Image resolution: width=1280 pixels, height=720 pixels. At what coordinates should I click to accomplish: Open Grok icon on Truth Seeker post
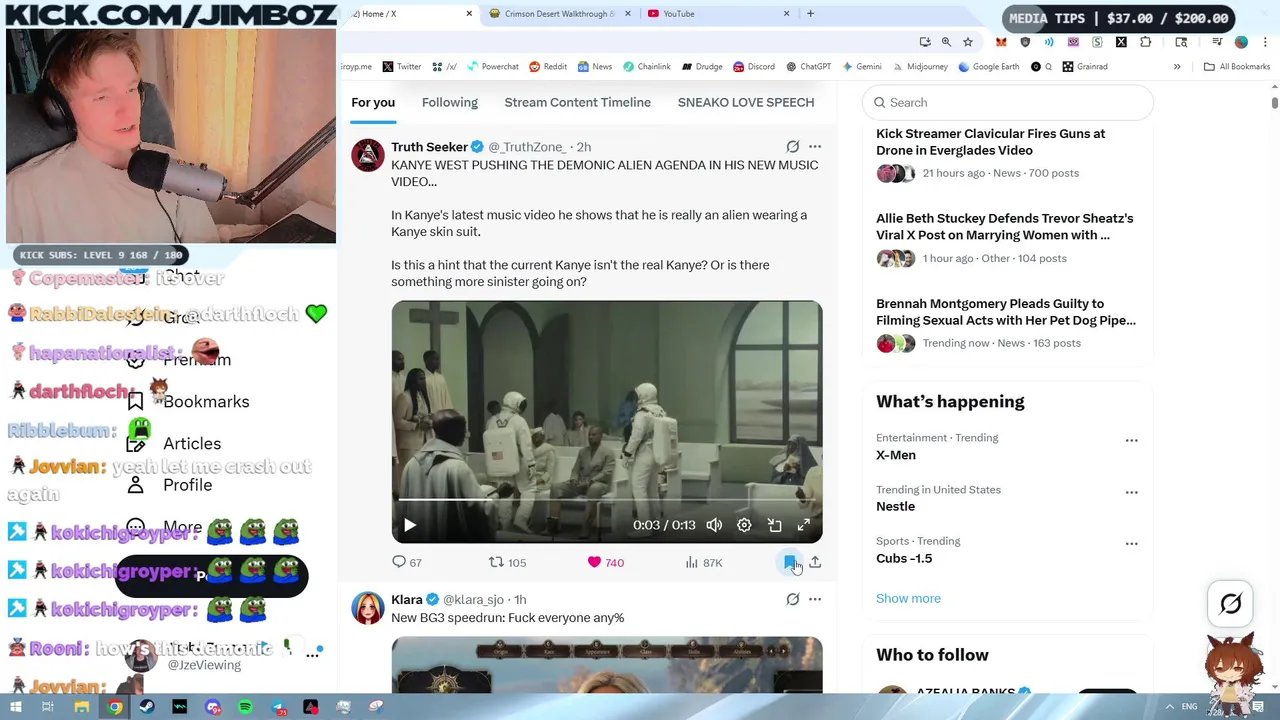coord(793,147)
